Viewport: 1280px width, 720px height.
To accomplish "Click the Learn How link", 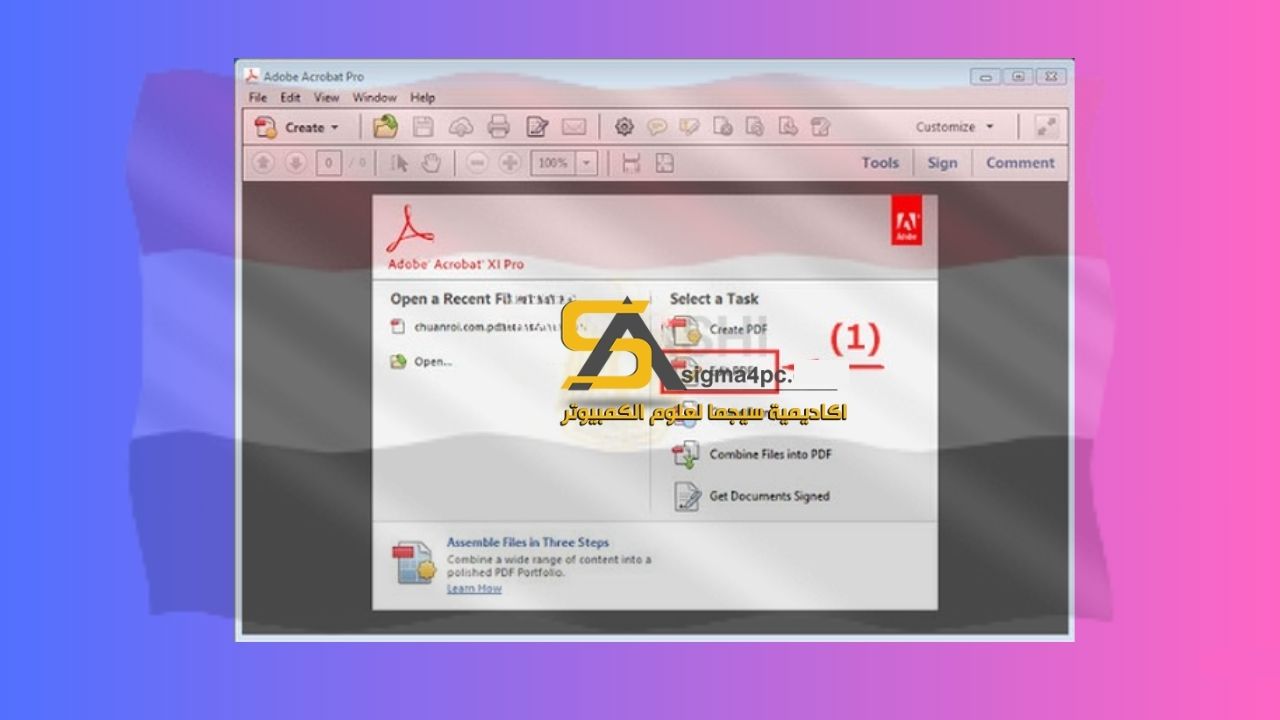I will pos(474,589).
